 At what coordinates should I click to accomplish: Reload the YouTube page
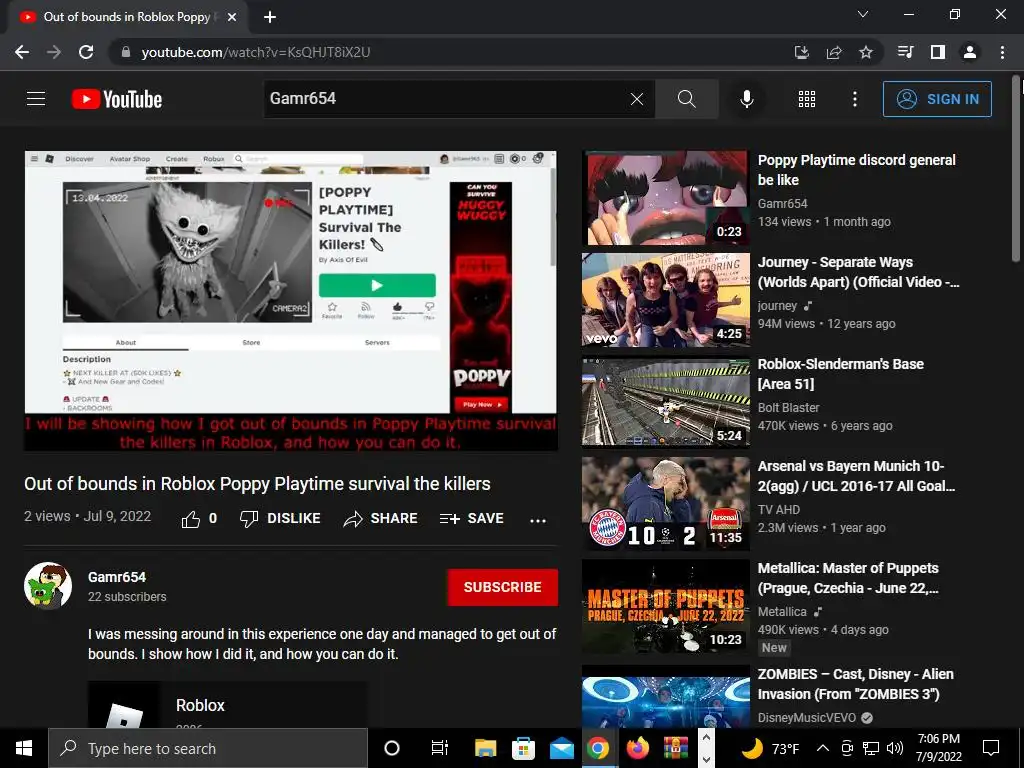point(86,52)
